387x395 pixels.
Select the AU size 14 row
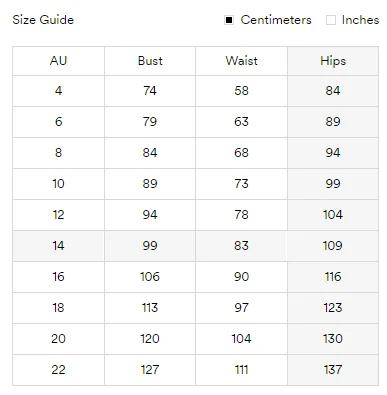point(195,246)
